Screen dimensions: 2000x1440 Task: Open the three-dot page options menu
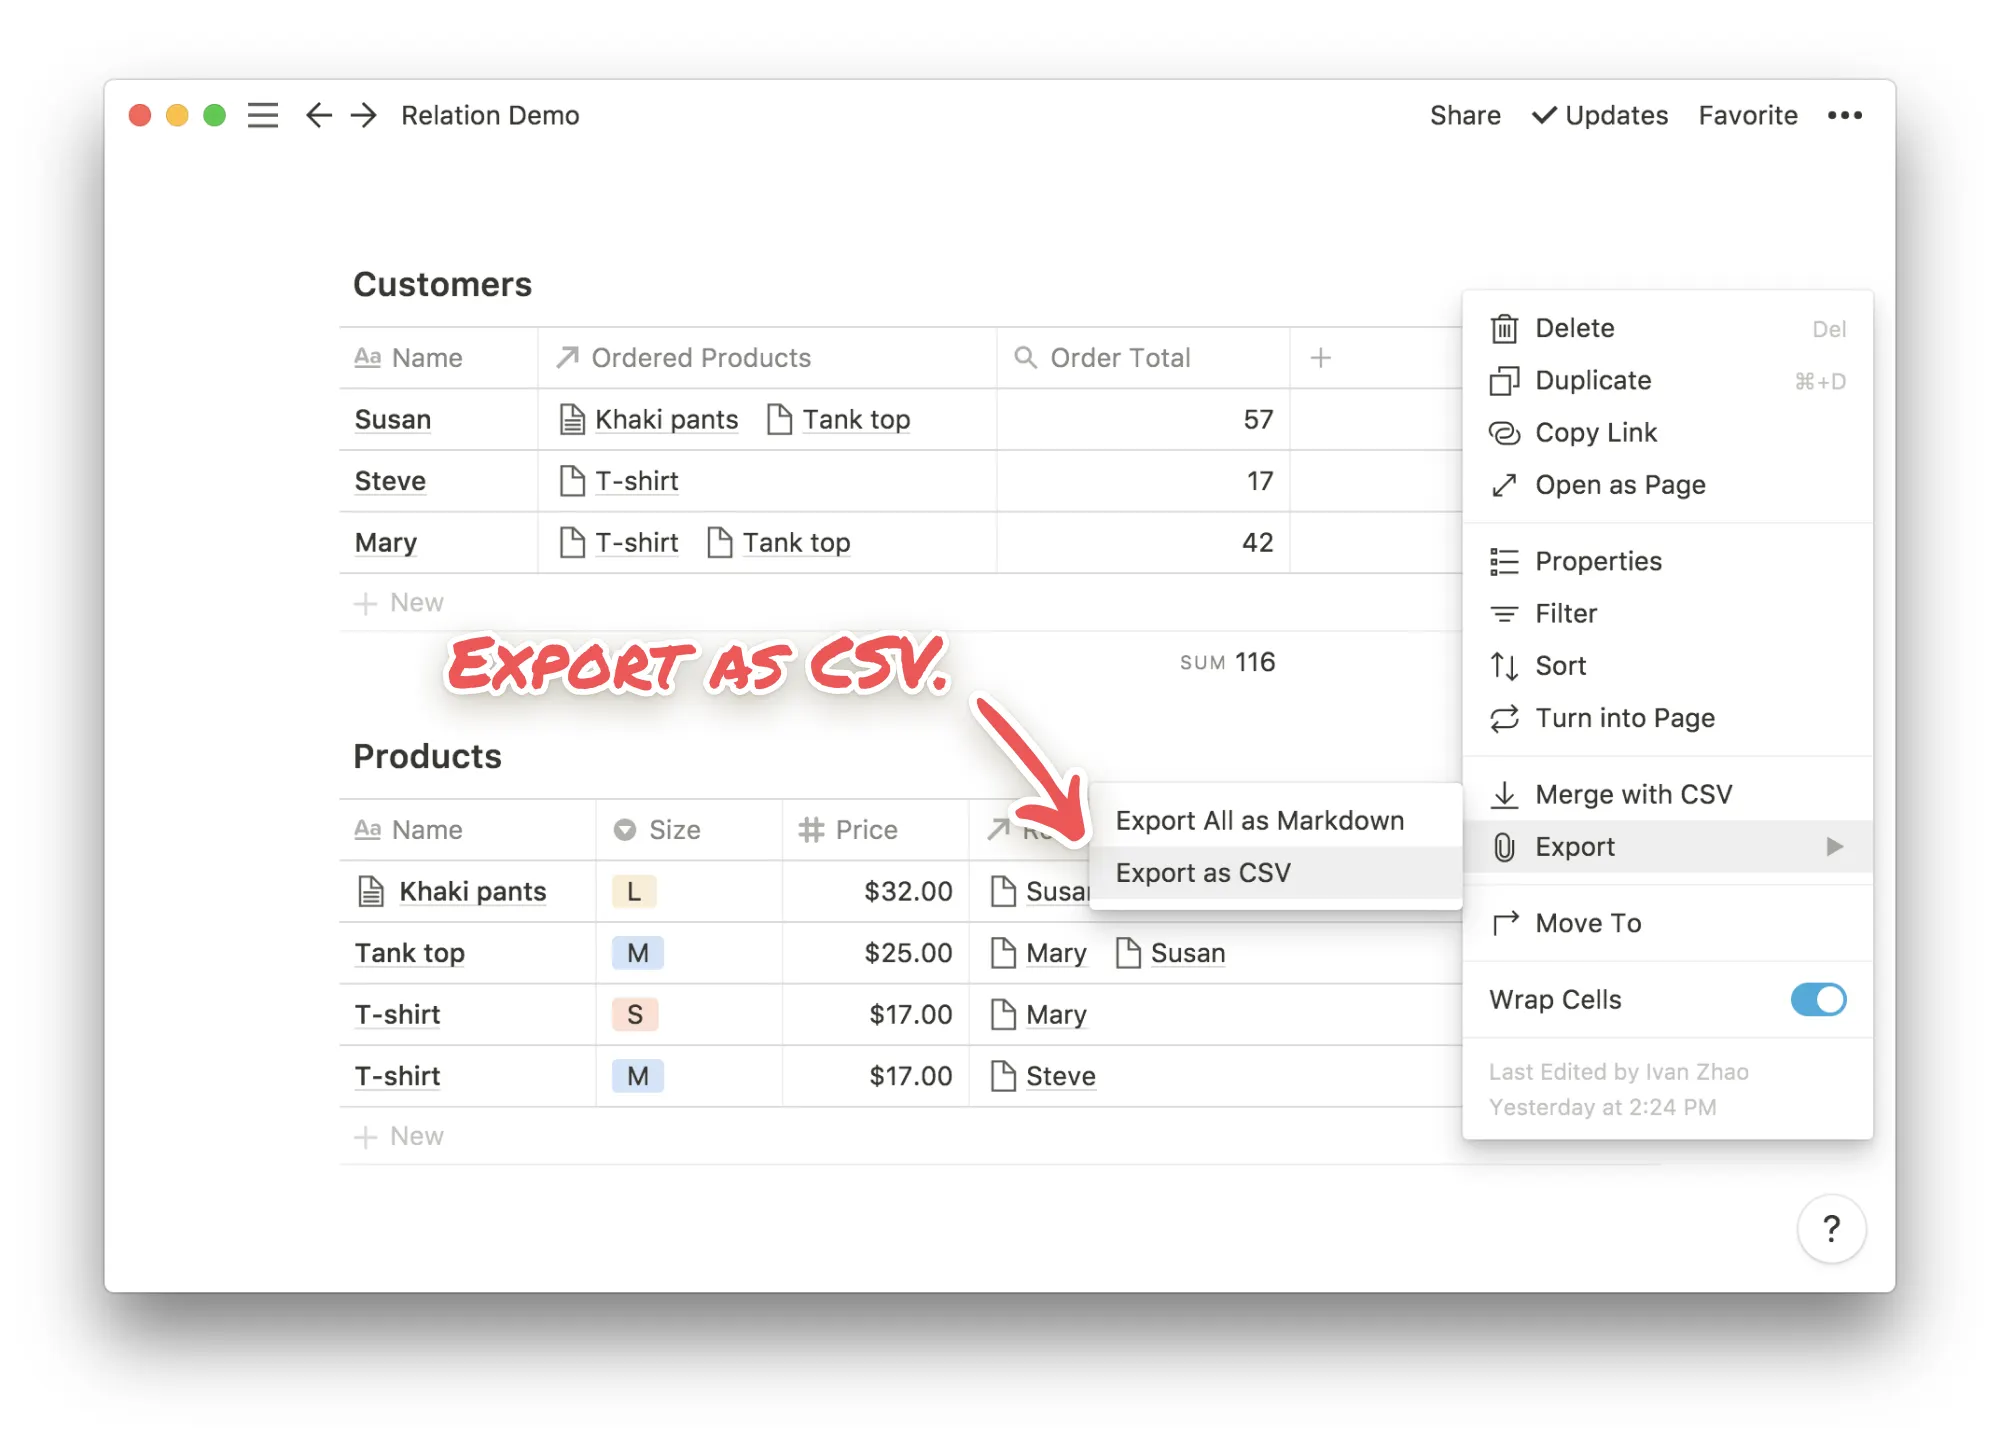click(x=1844, y=116)
